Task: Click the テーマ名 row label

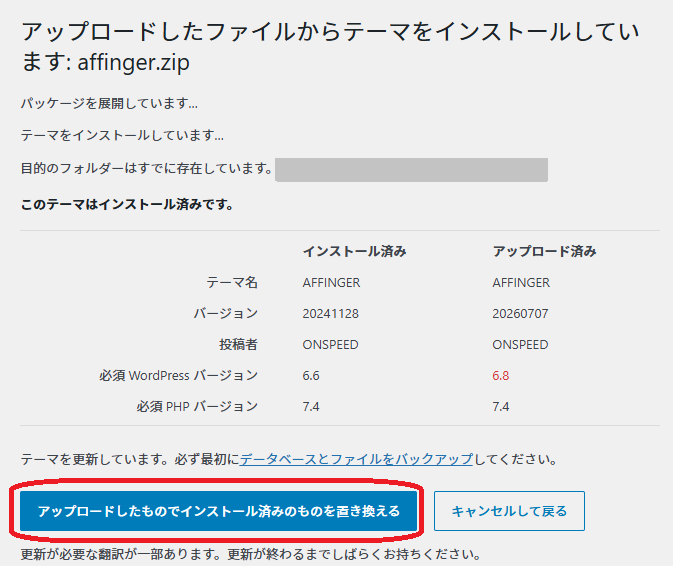Action: 232,282
